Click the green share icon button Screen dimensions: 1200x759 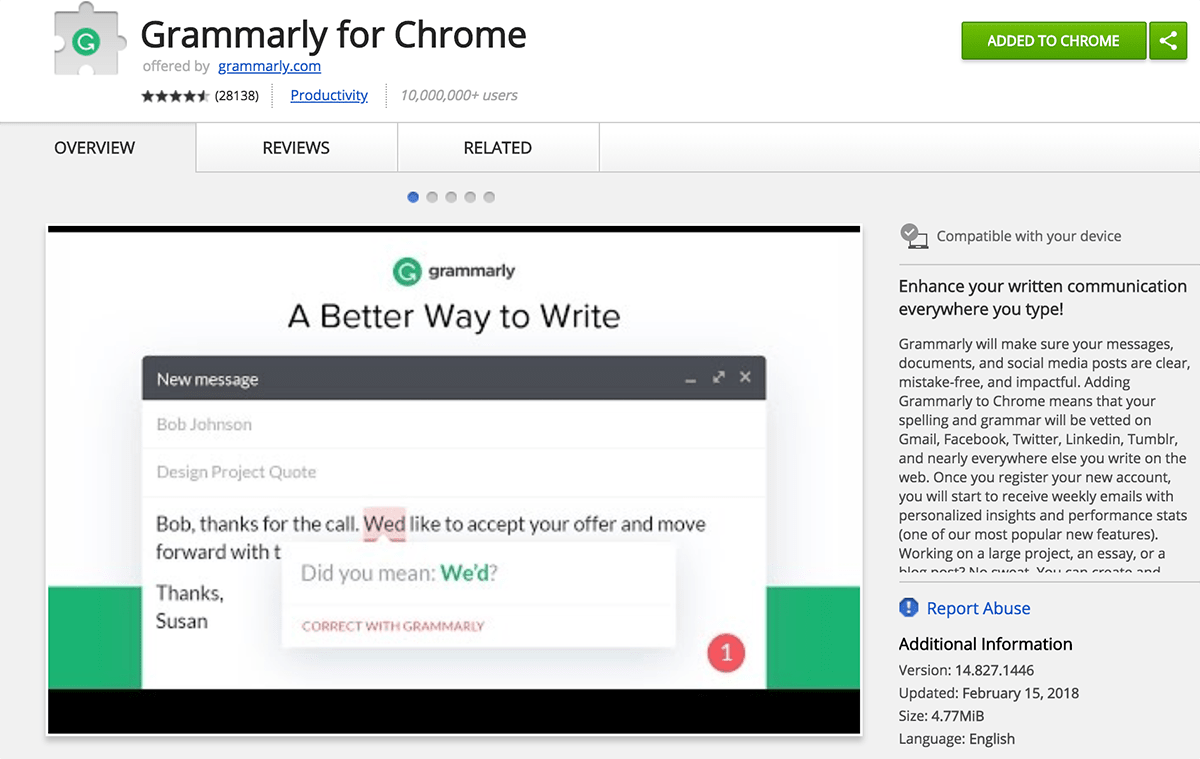pos(1168,41)
